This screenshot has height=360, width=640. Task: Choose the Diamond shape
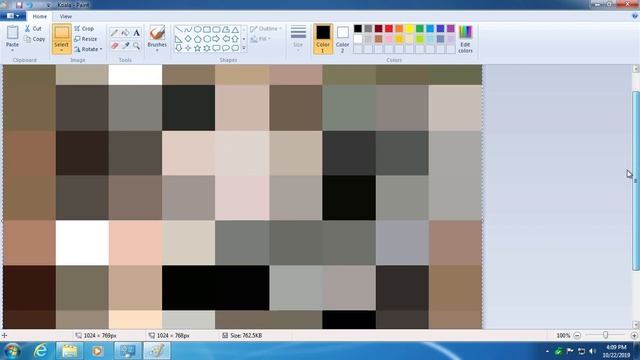pyautogui.click(x=188, y=39)
